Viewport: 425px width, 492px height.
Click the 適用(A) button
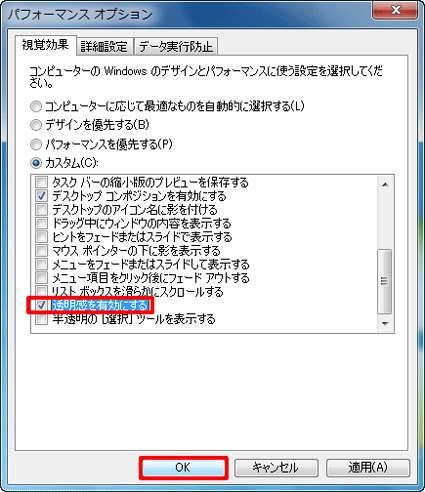368,468
